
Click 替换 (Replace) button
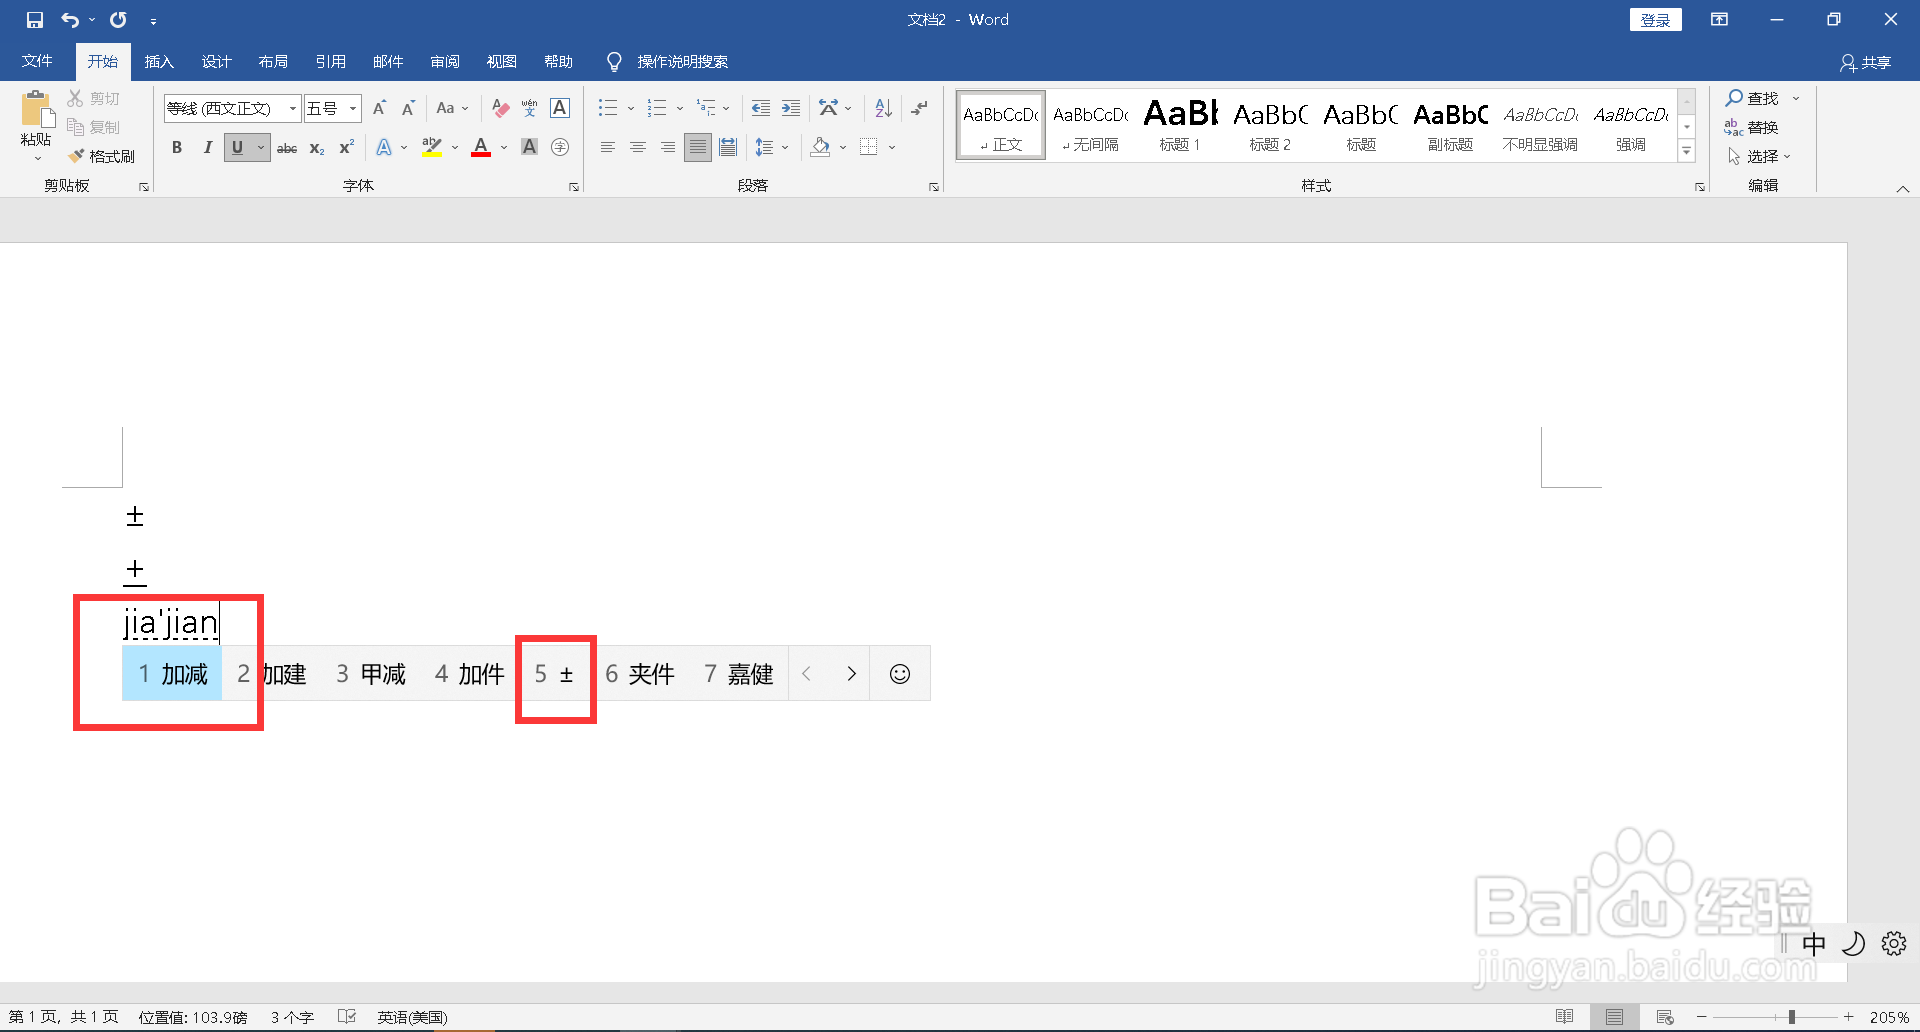pyautogui.click(x=1752, y=127)
